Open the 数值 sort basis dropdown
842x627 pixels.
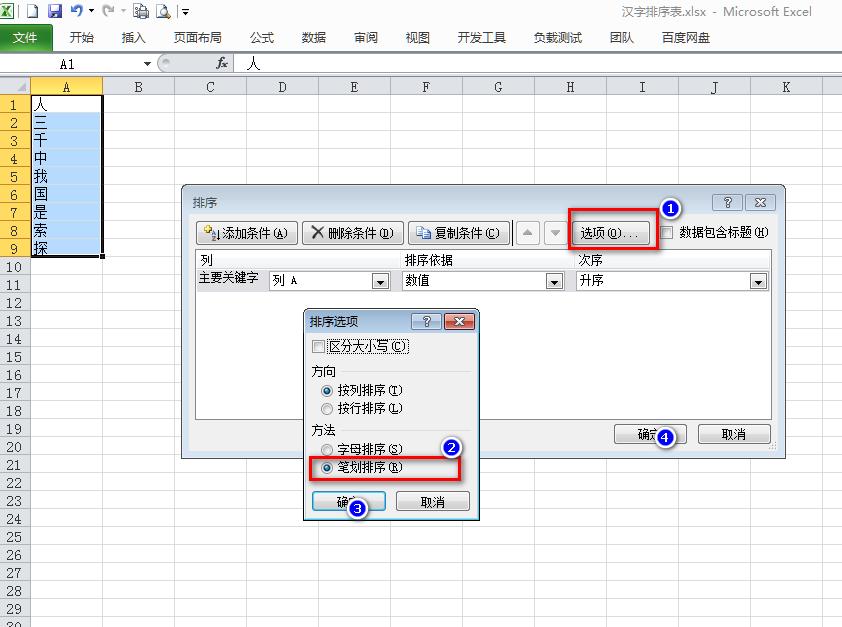coord(554,282)
